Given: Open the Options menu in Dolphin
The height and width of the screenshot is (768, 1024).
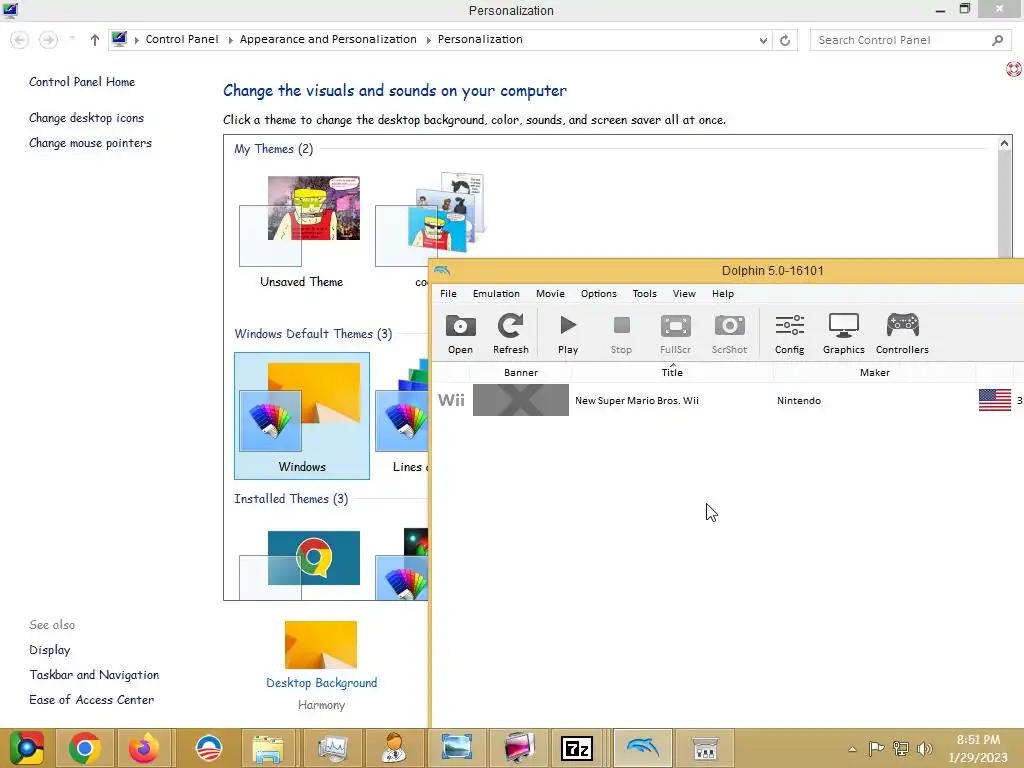Looking at the screenshot, I should [599, 294].
